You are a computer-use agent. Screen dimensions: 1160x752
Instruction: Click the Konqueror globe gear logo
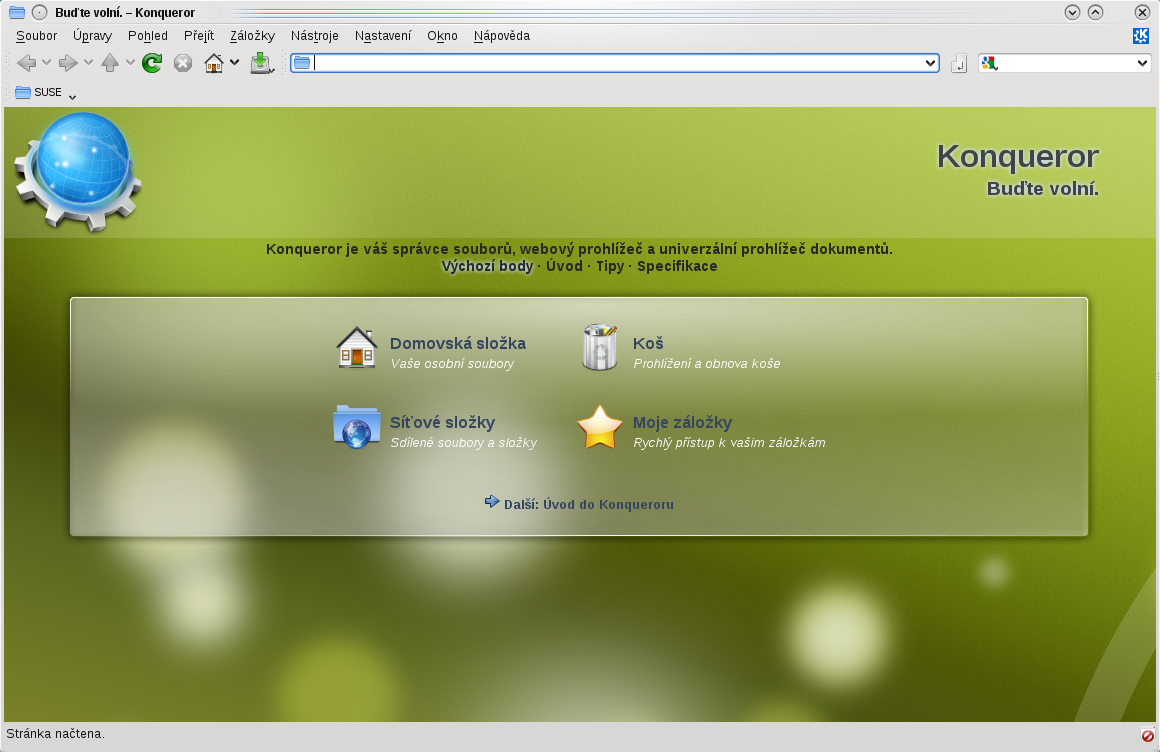(x=78, y=172)
